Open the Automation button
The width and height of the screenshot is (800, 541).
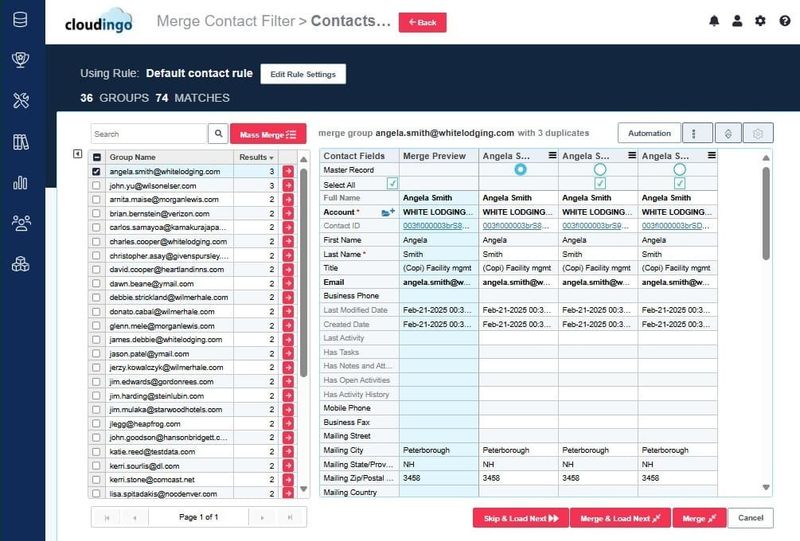coord(649,133)
